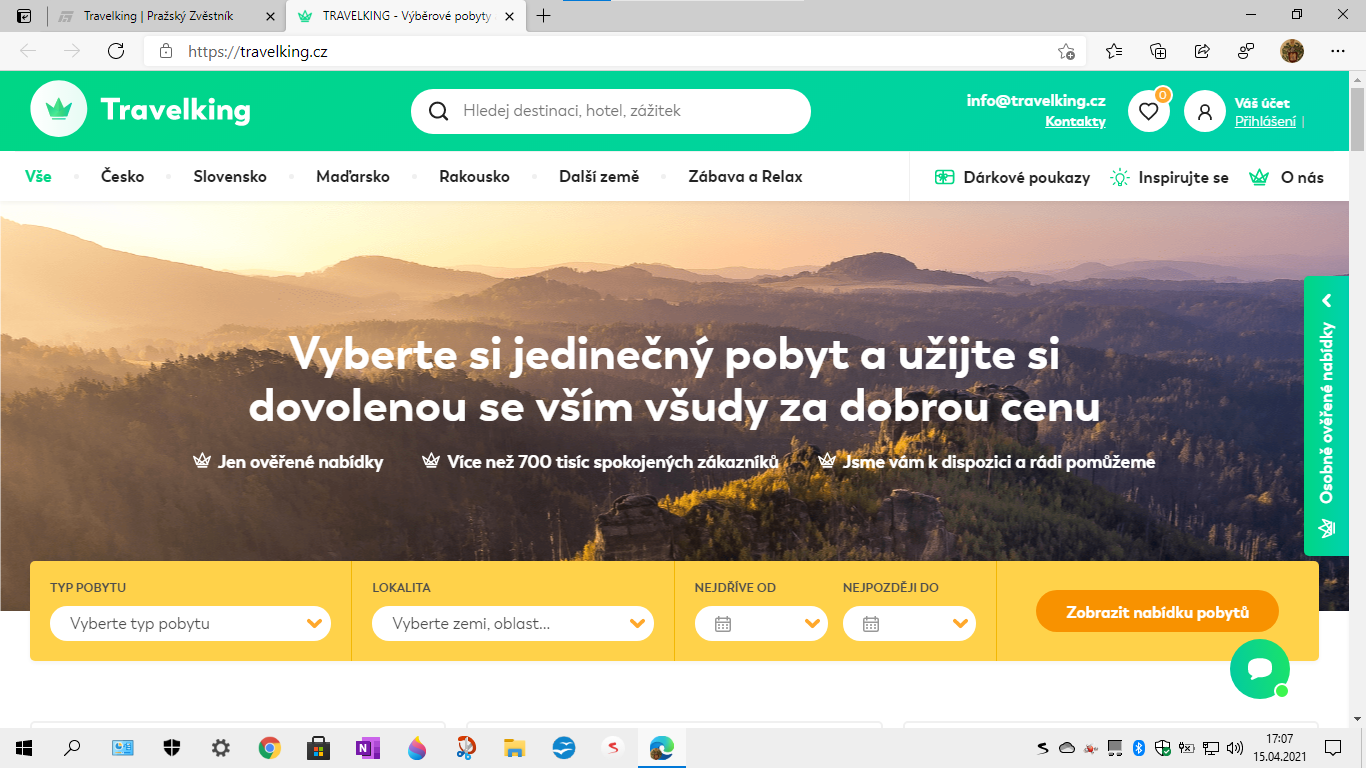Click the Travelking crown logo

pyautogui.click(x=59, y=108)
